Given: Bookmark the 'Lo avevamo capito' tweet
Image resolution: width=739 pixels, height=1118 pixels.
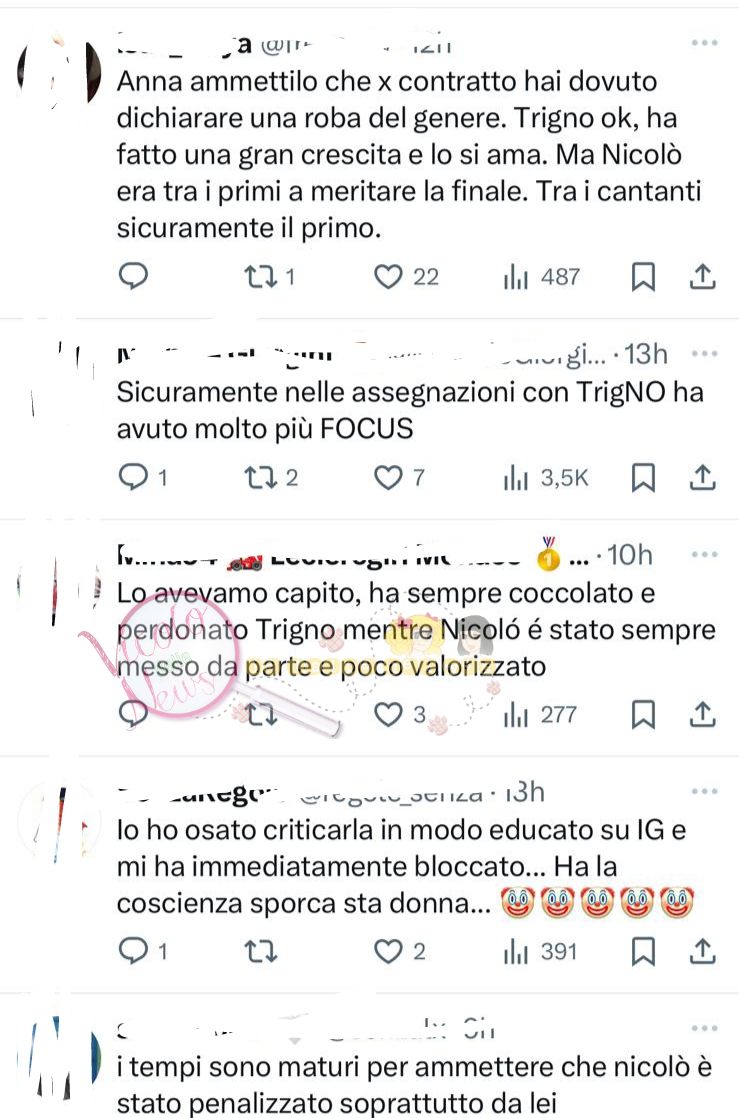Looking at the screenshot, I should tap(643, 714).
